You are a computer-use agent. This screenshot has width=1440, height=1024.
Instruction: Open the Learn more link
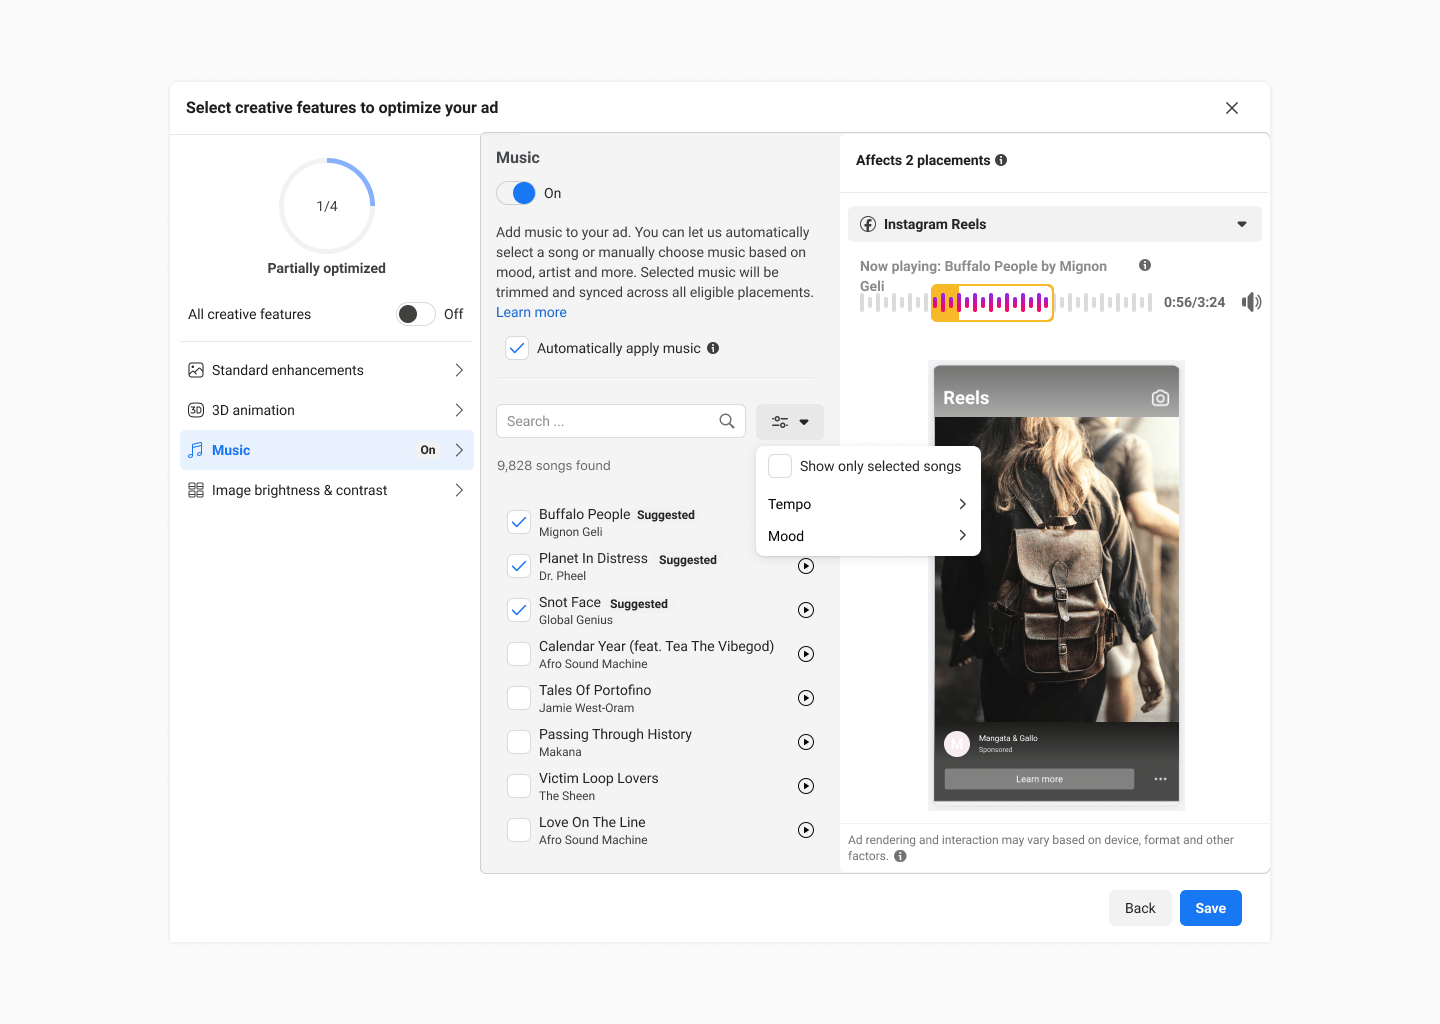(531, 312)
